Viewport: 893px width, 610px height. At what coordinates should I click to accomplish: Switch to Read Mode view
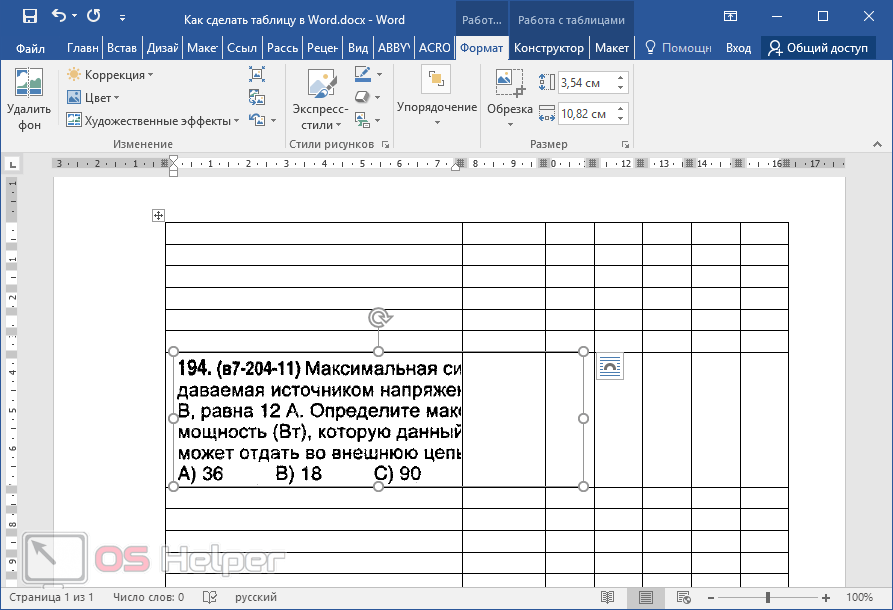pyautogui.click(x=607, y=597)
